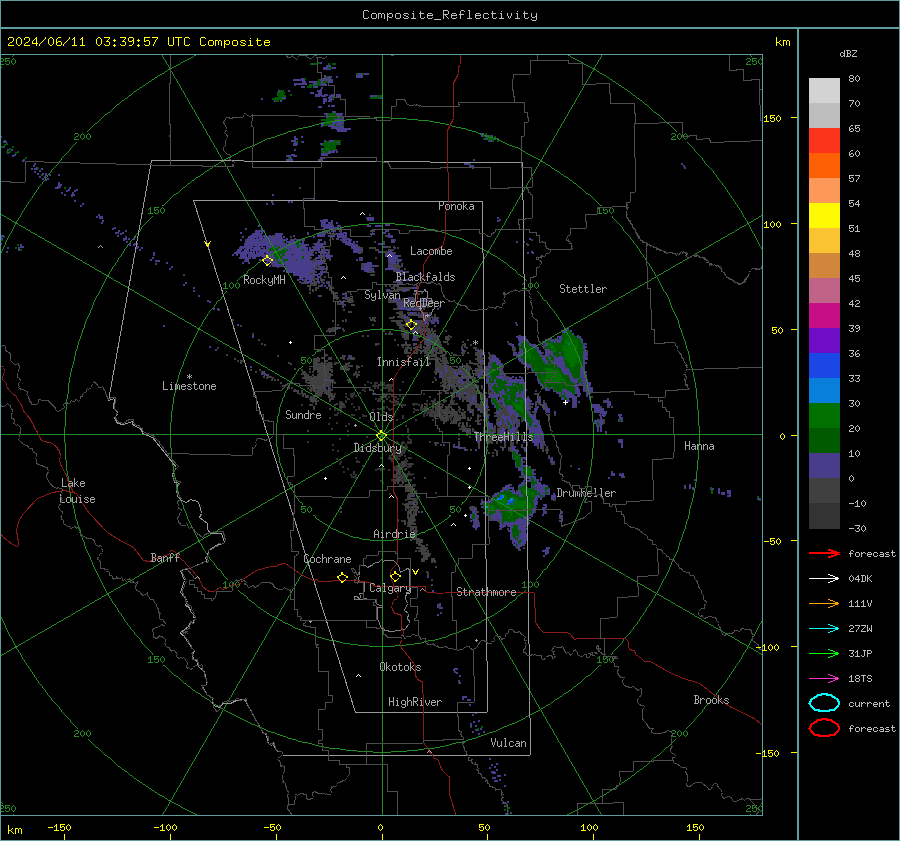900x841 pixels.
Task: Click the -100 tick on bottom km axis
Action: pyautogui.click(x=165, y=827)
